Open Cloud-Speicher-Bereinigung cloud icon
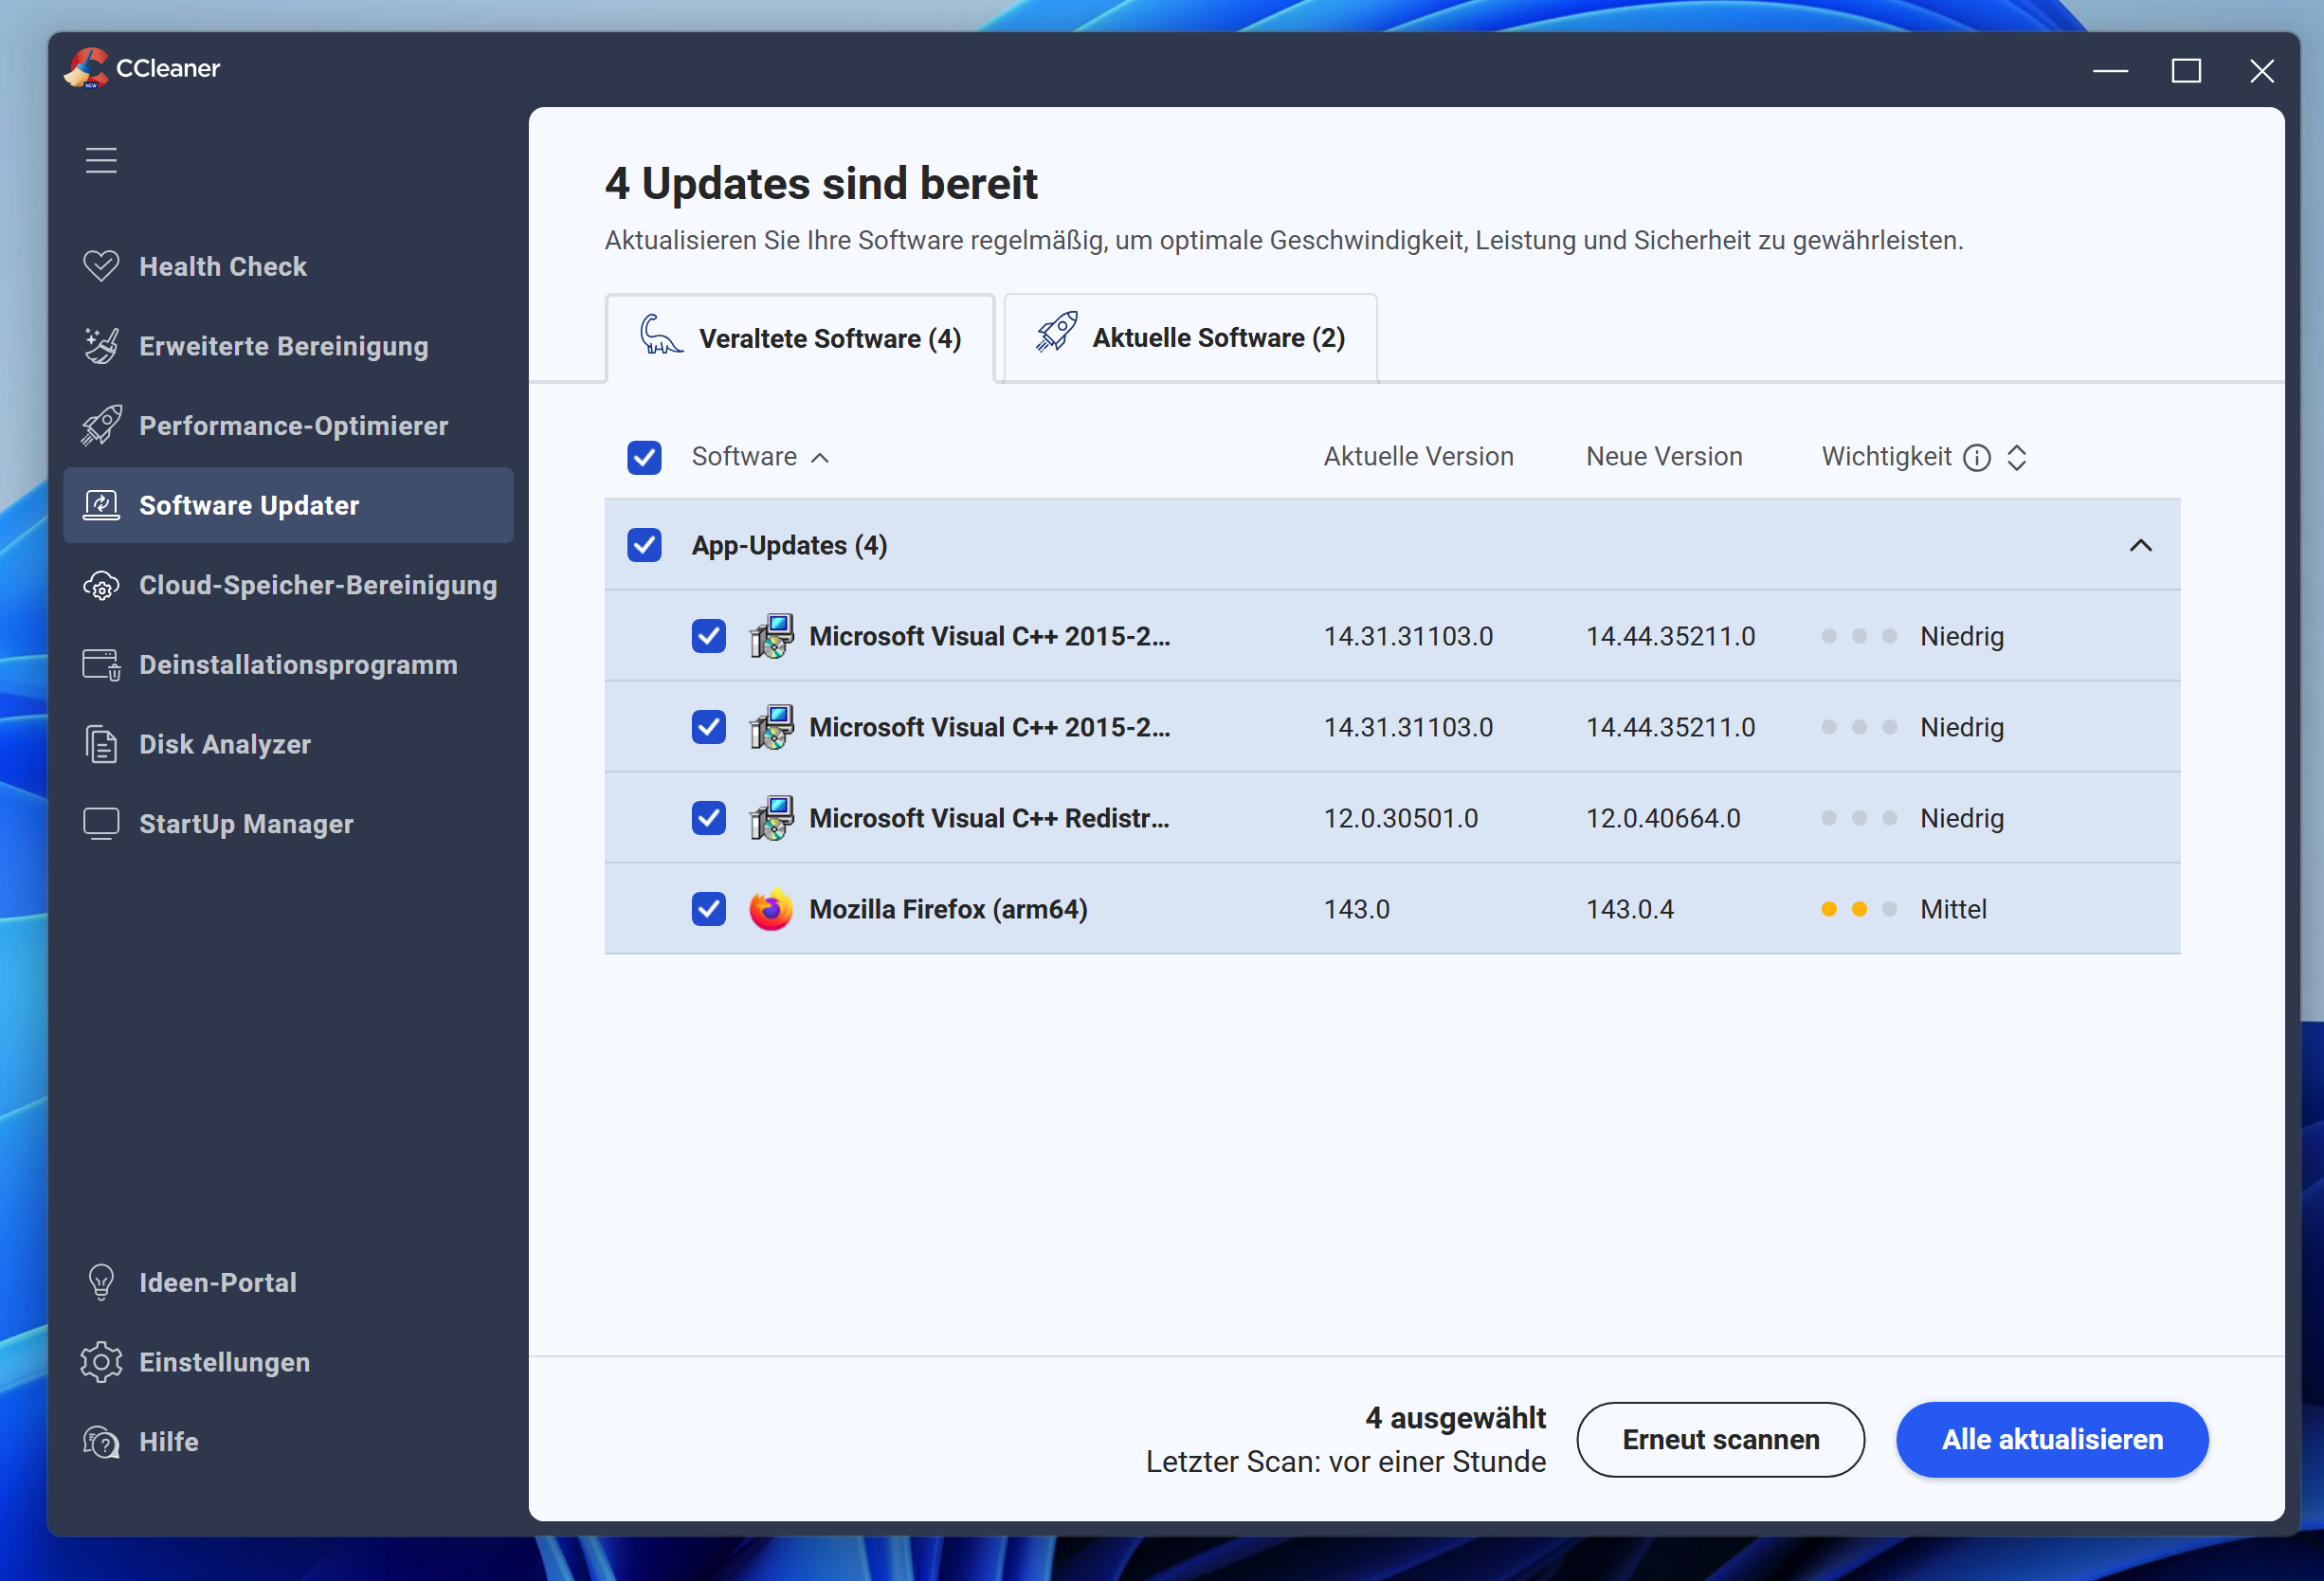2324x1581 pixels. [x=101, y=585]
